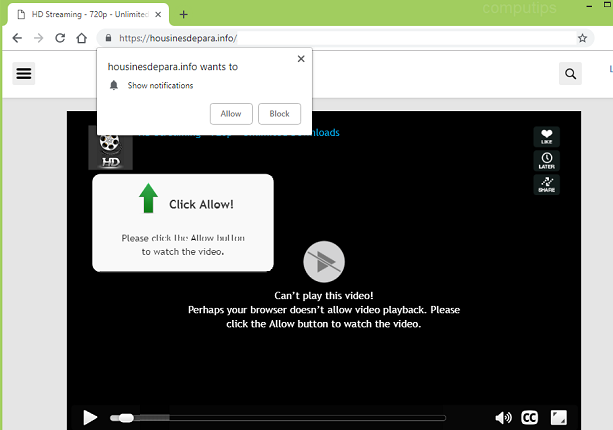Bookmark this page with the star icon
Image resolution: width=613 pixels, height=430 pixels.
coord(582,38)
